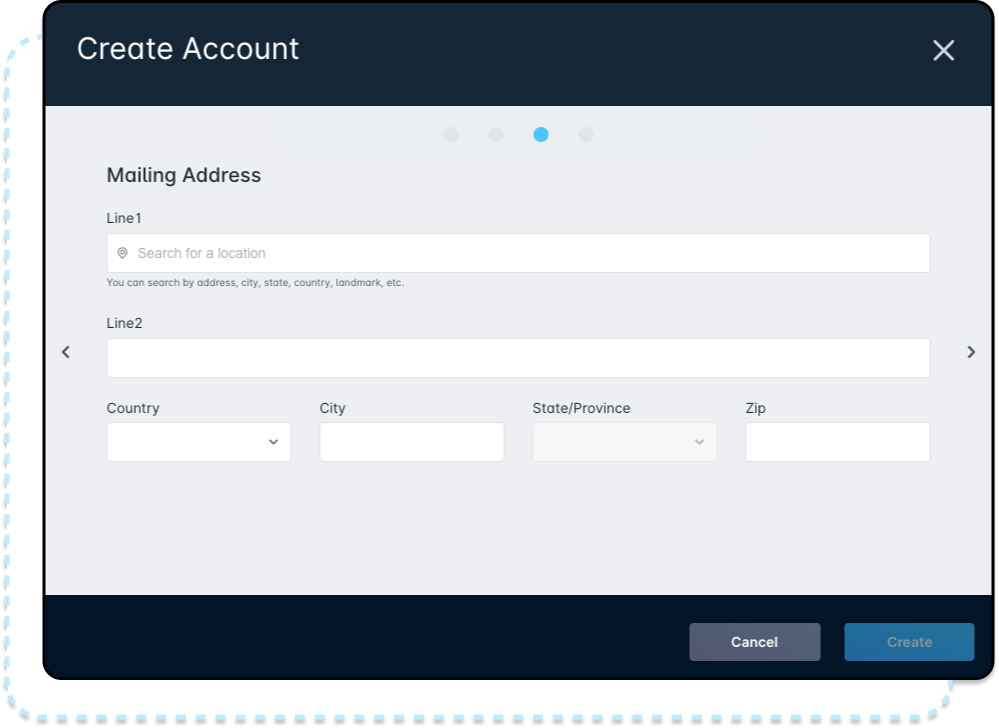Screen dimensions: 999x728
Task: Click the location pin icon in Line1
Action: 122,253
